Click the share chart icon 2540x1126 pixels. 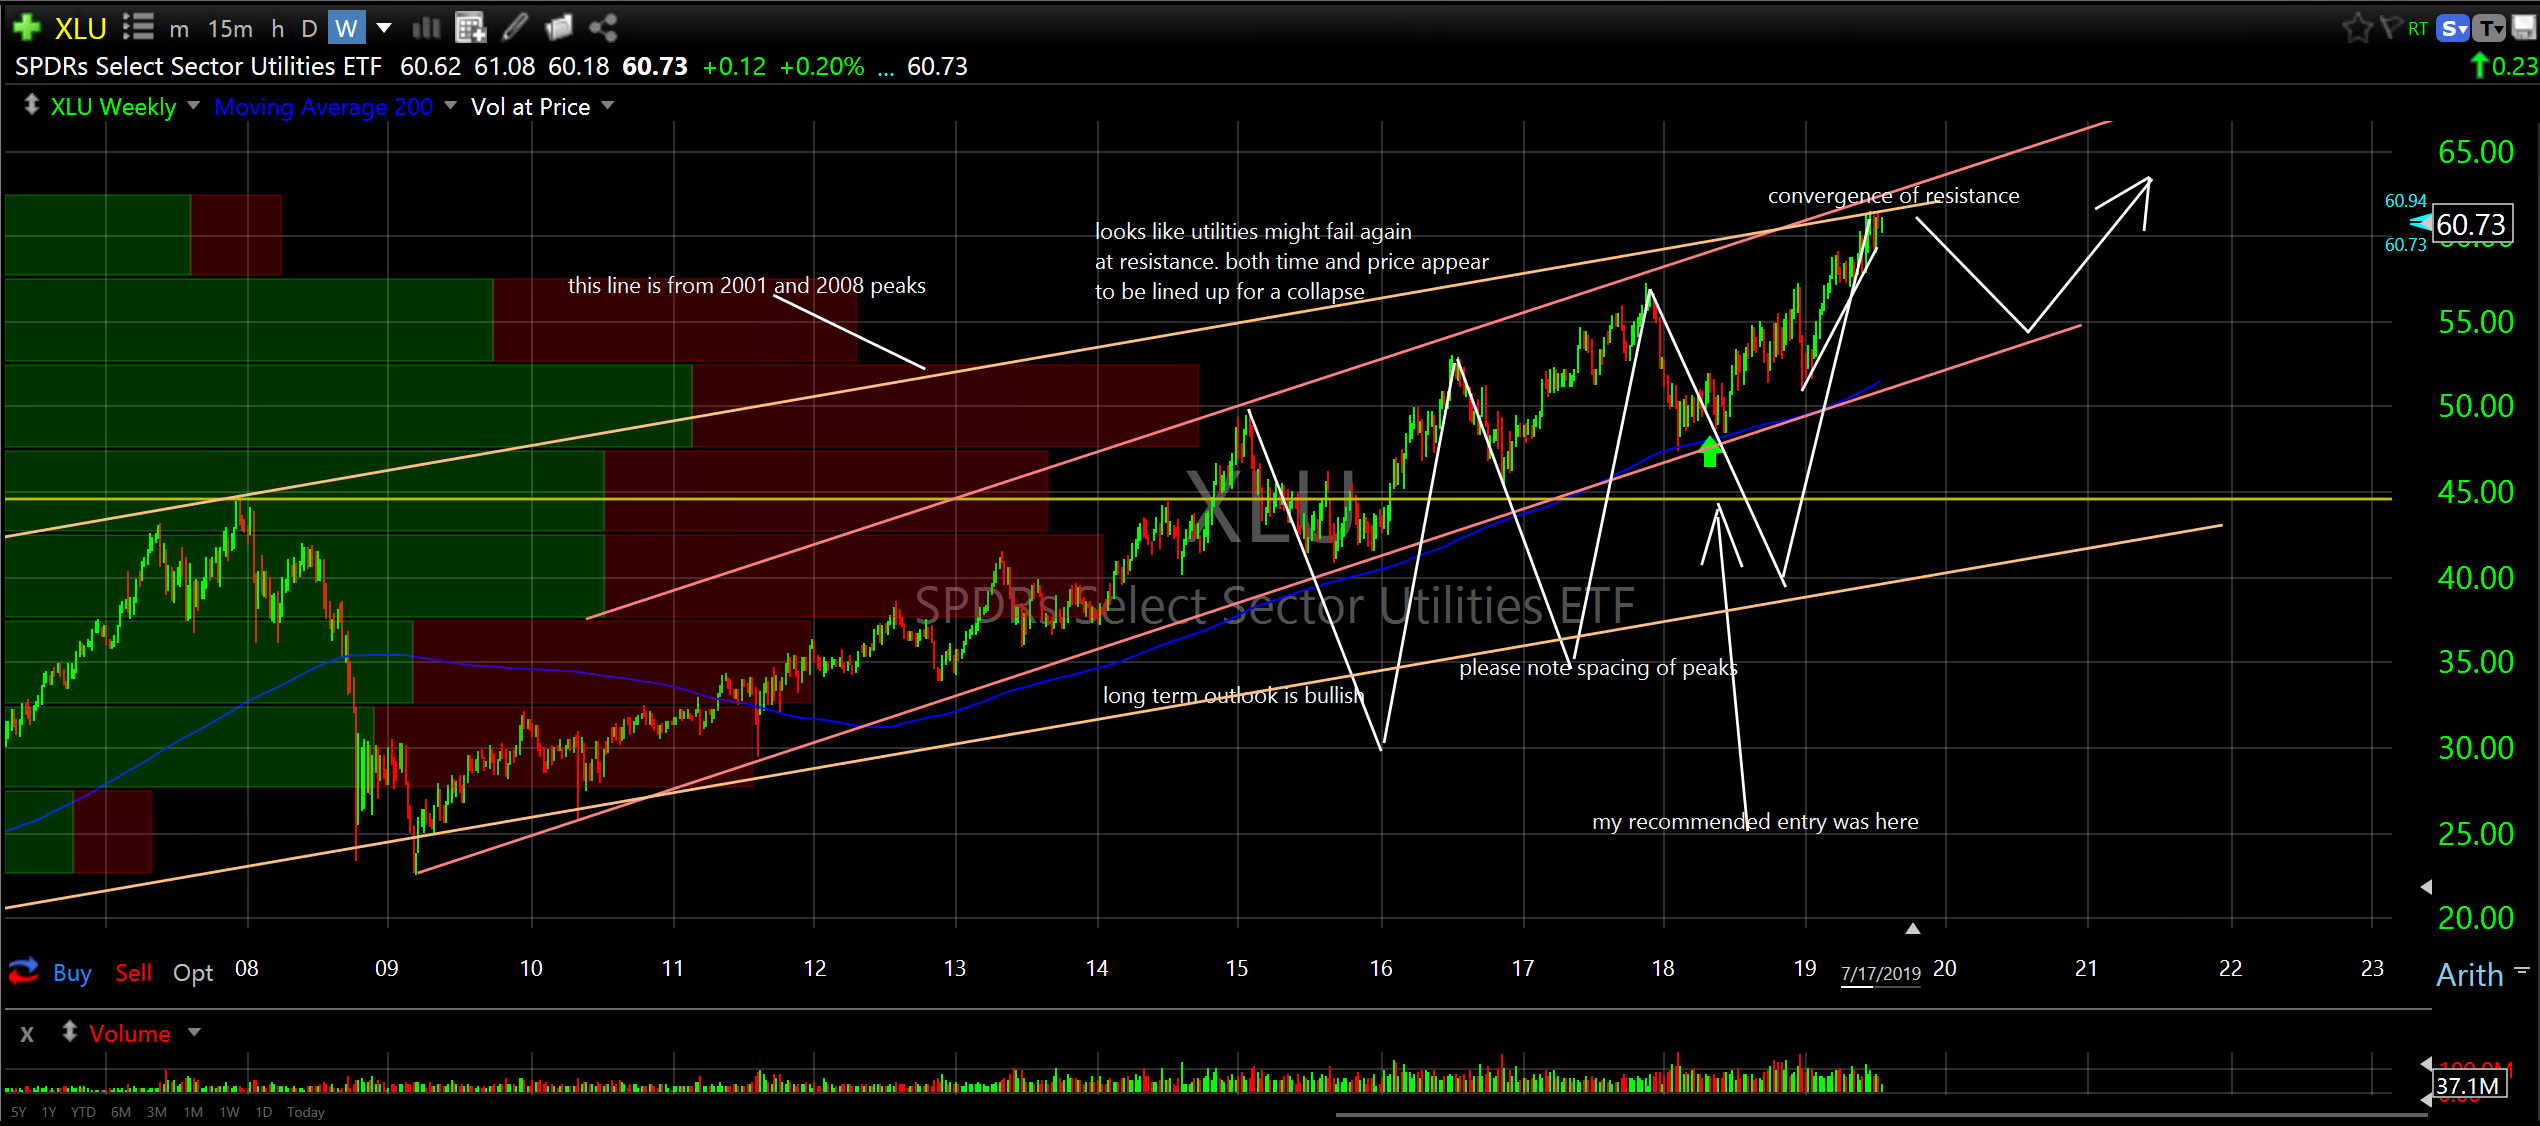[603, 27]
